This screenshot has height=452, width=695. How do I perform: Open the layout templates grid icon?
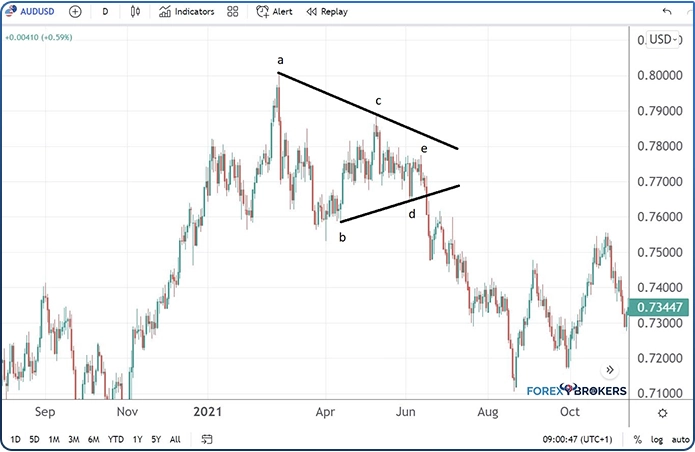click(x=232, y=12)
